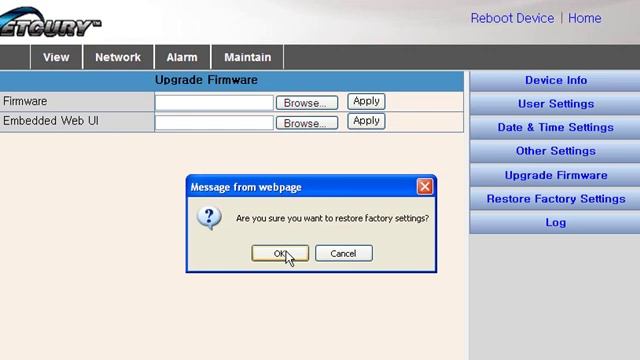The width and height of the screenshot is (640, 360).
Task: Open Device Info in side menu
Action: click(556, 80)
